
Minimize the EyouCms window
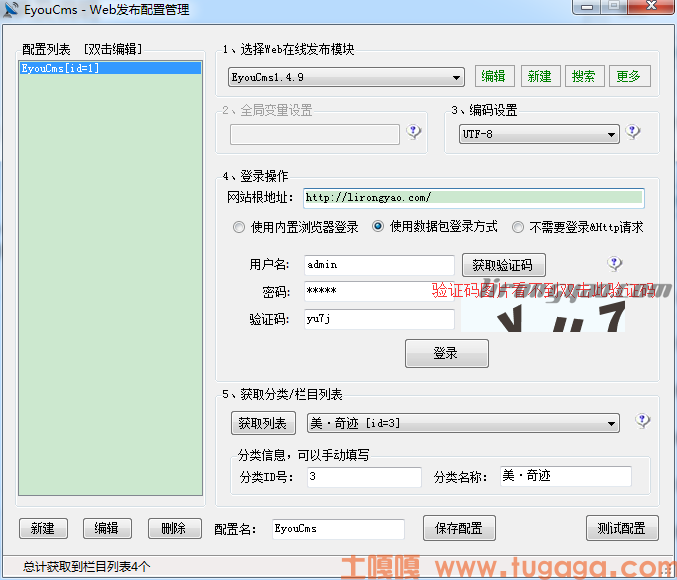(587, 7)
